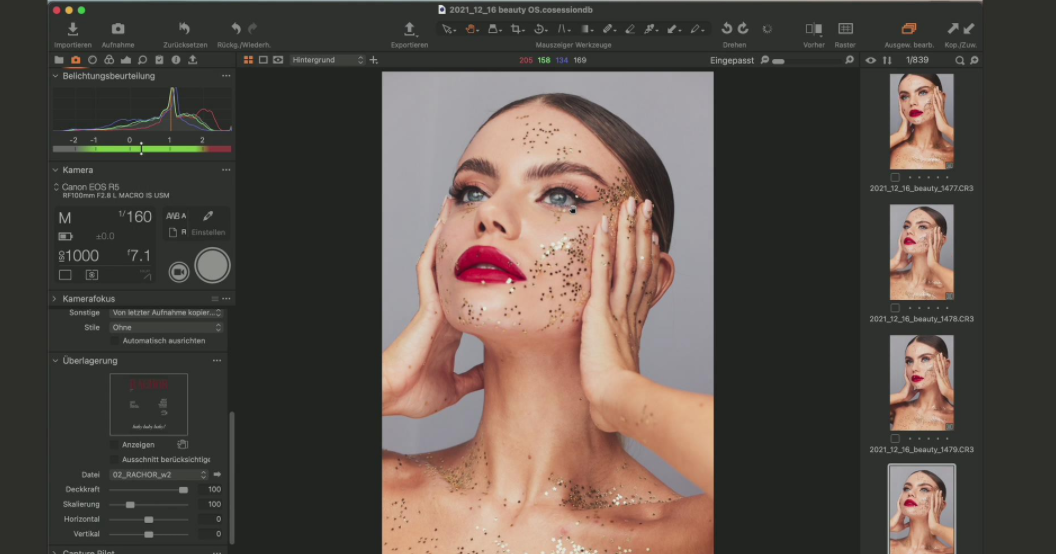Click the Zurücksetzen reset icon
This screenshot has width=1056, height=554.
pos(184,28)
